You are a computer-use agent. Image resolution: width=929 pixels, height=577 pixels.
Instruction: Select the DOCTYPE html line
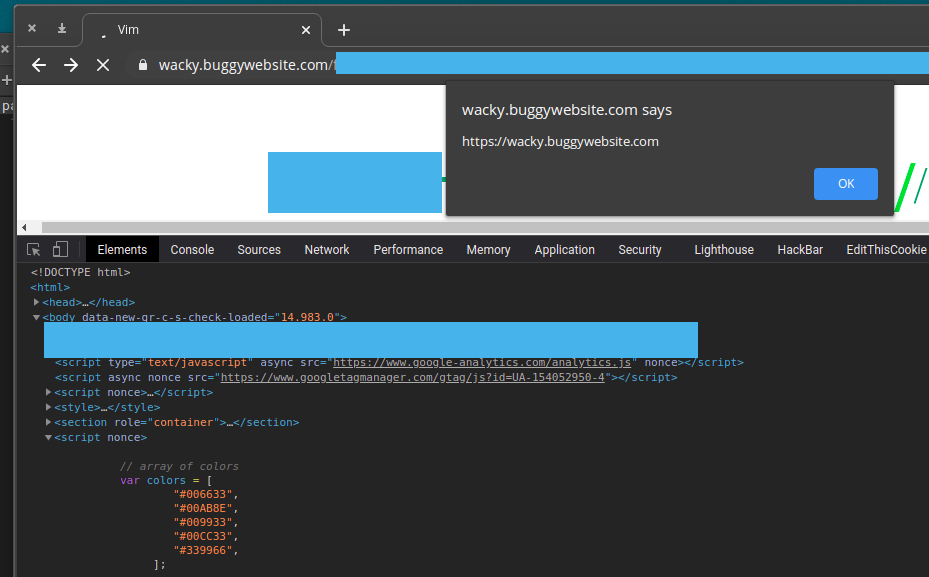pyautogui.click(x=81, y=272)
